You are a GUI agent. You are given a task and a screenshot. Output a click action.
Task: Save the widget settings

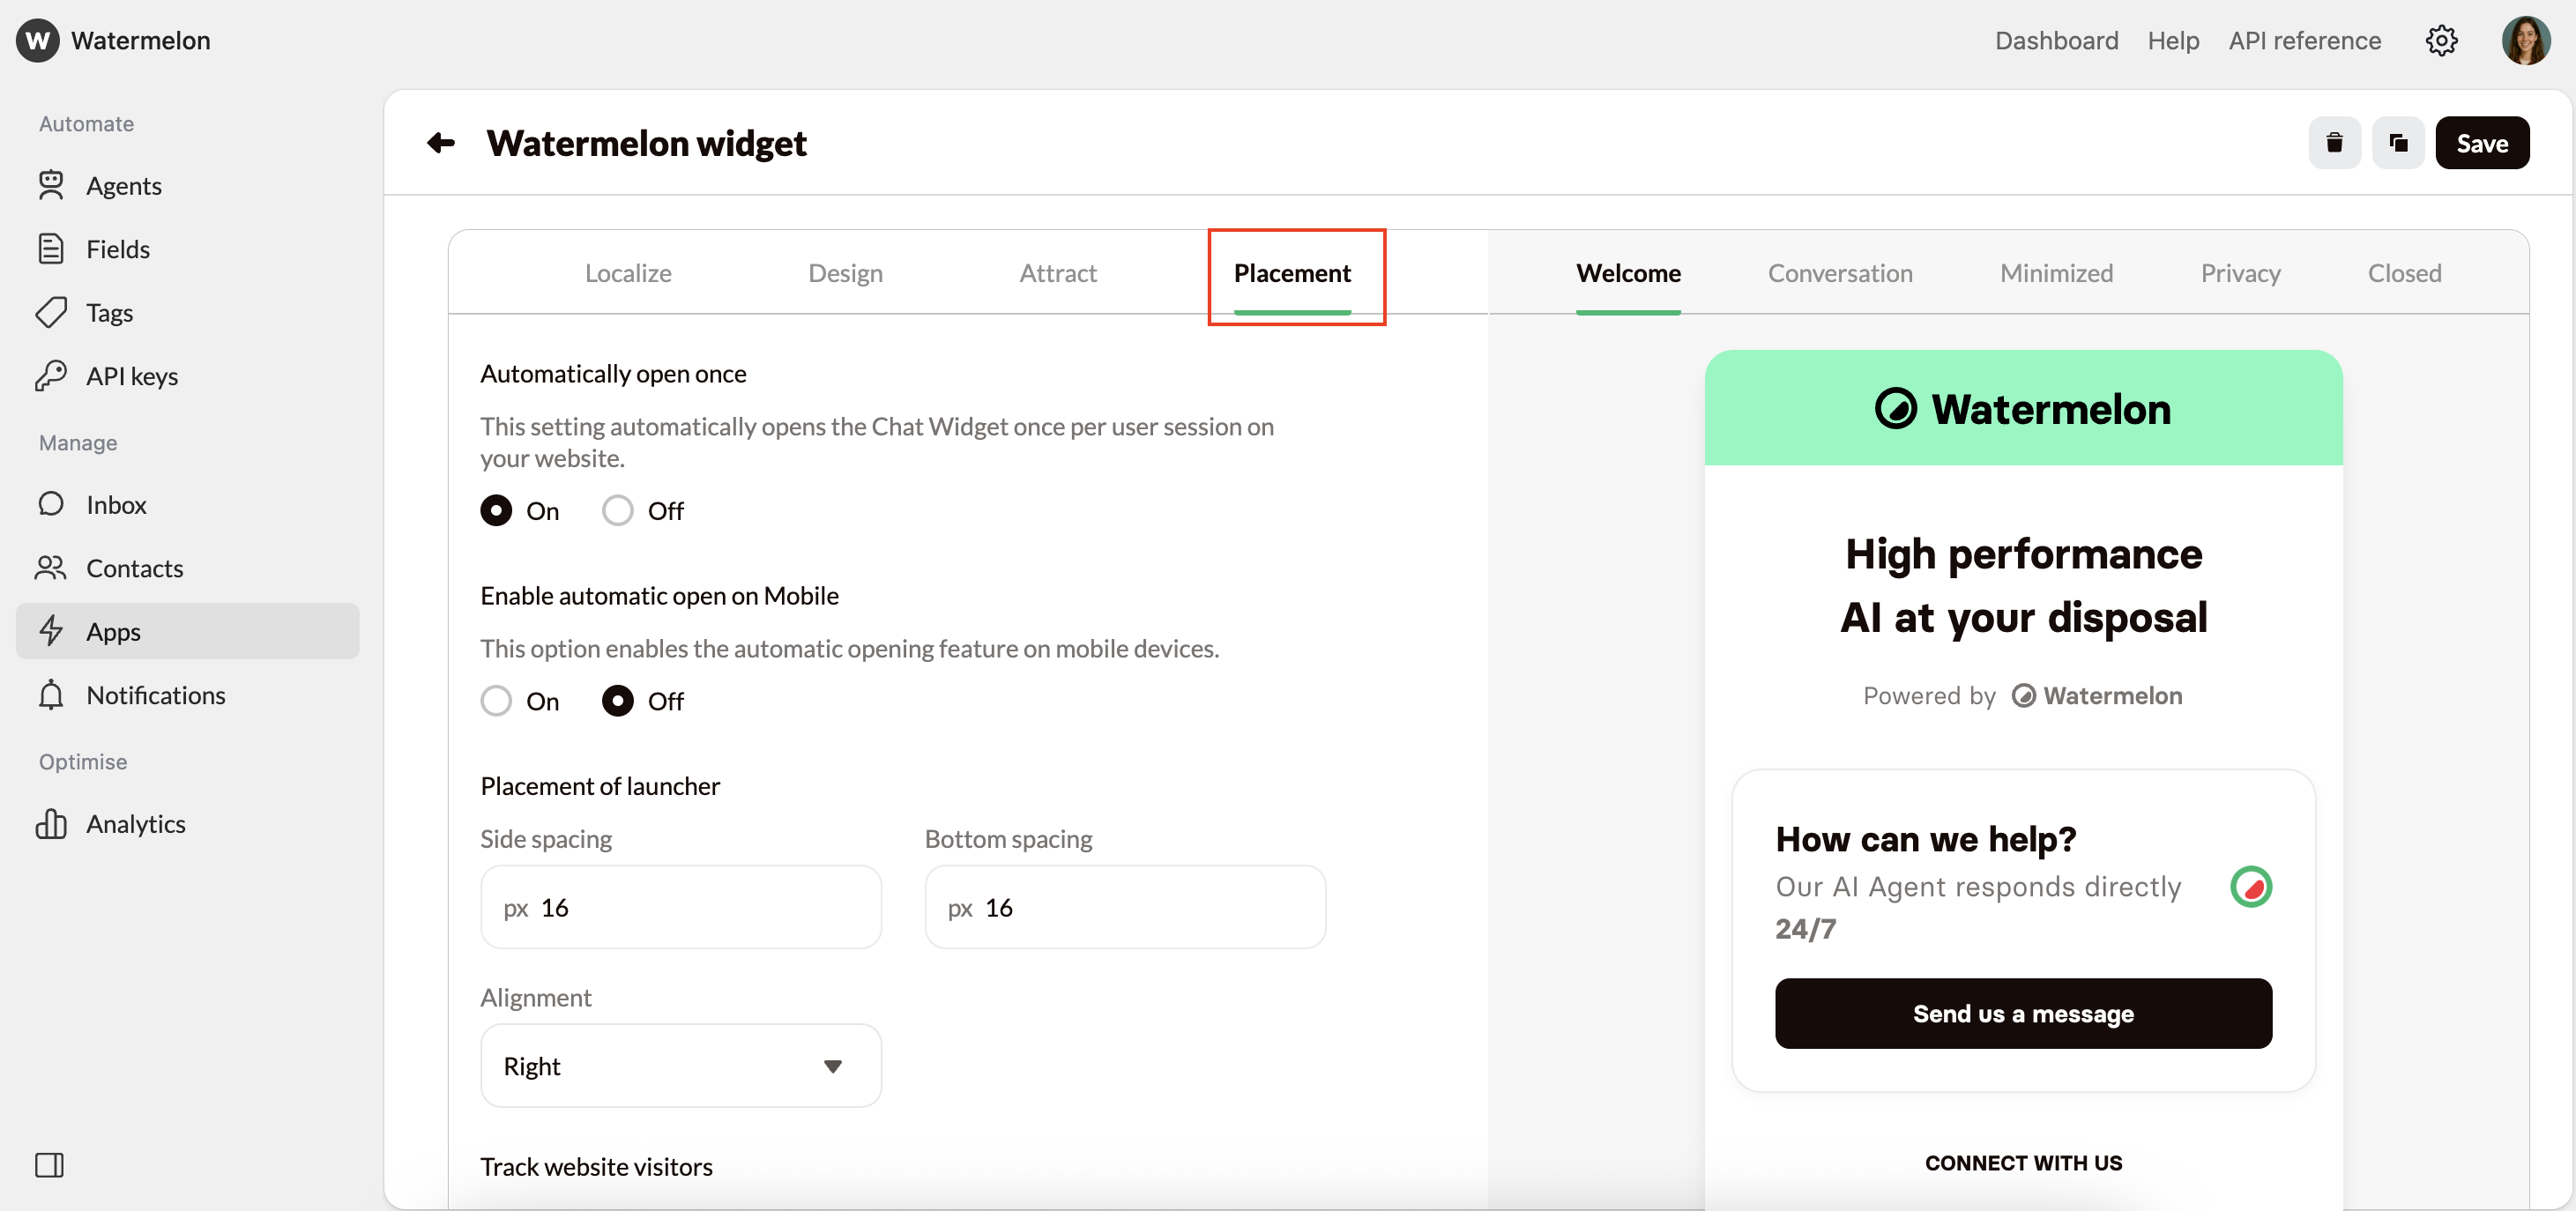pos(2482,142)
